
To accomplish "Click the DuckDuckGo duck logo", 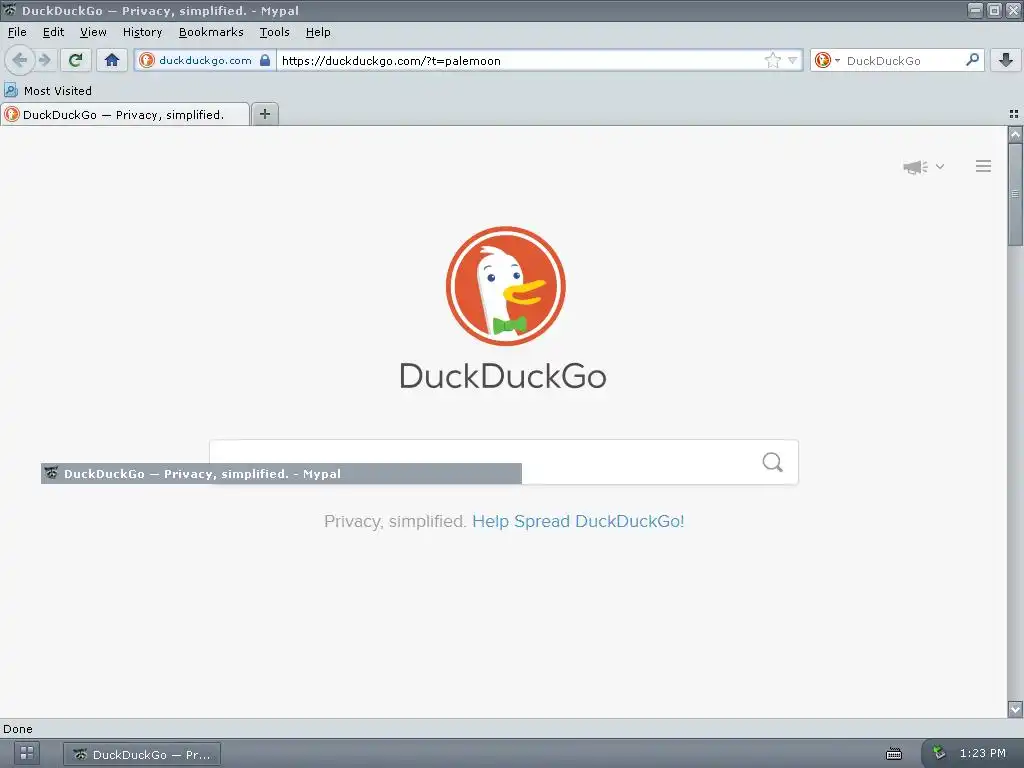I will (505, 285).
